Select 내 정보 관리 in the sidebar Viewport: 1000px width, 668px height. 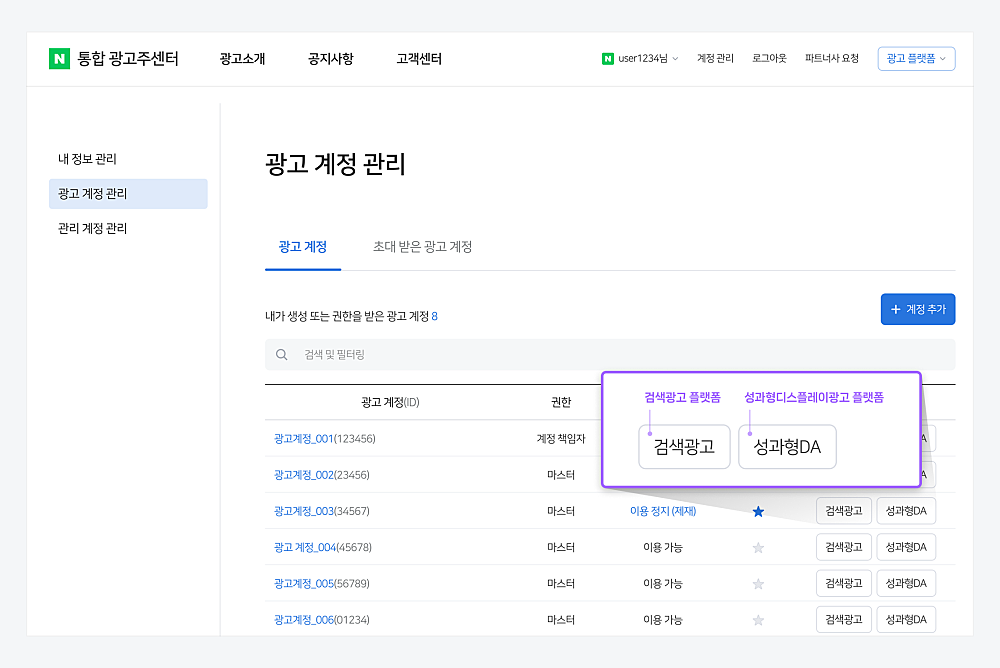(87, 159)
